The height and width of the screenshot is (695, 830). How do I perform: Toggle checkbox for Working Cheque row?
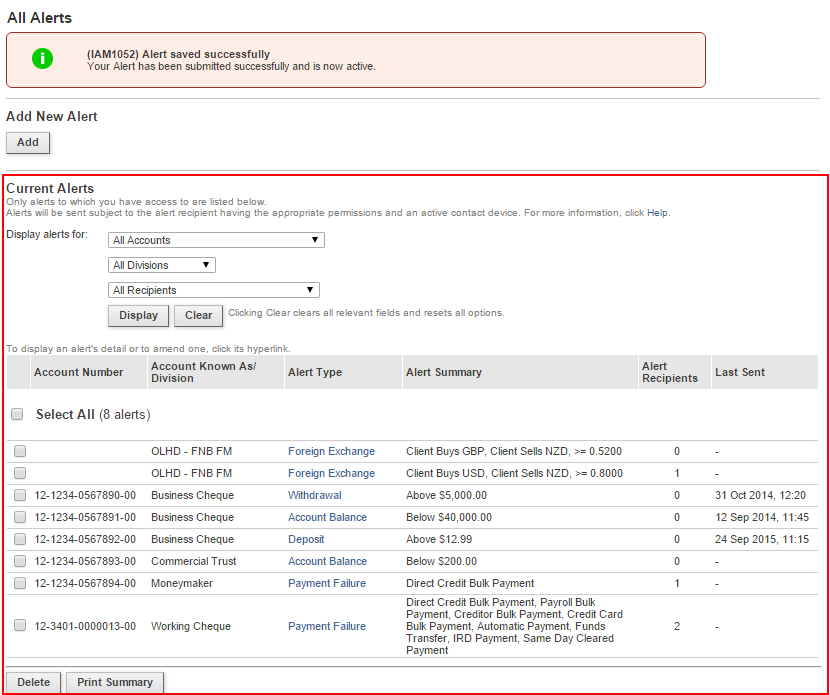(20, 626)
